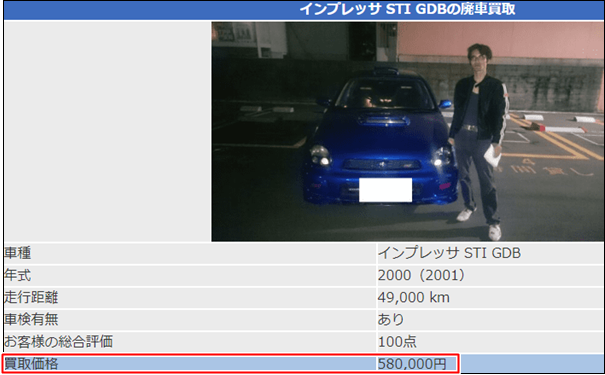This screenshot has width=605, height=375.
Task: Click the 年式 row label
Action: pyautogui.click(x=18, y=275)
